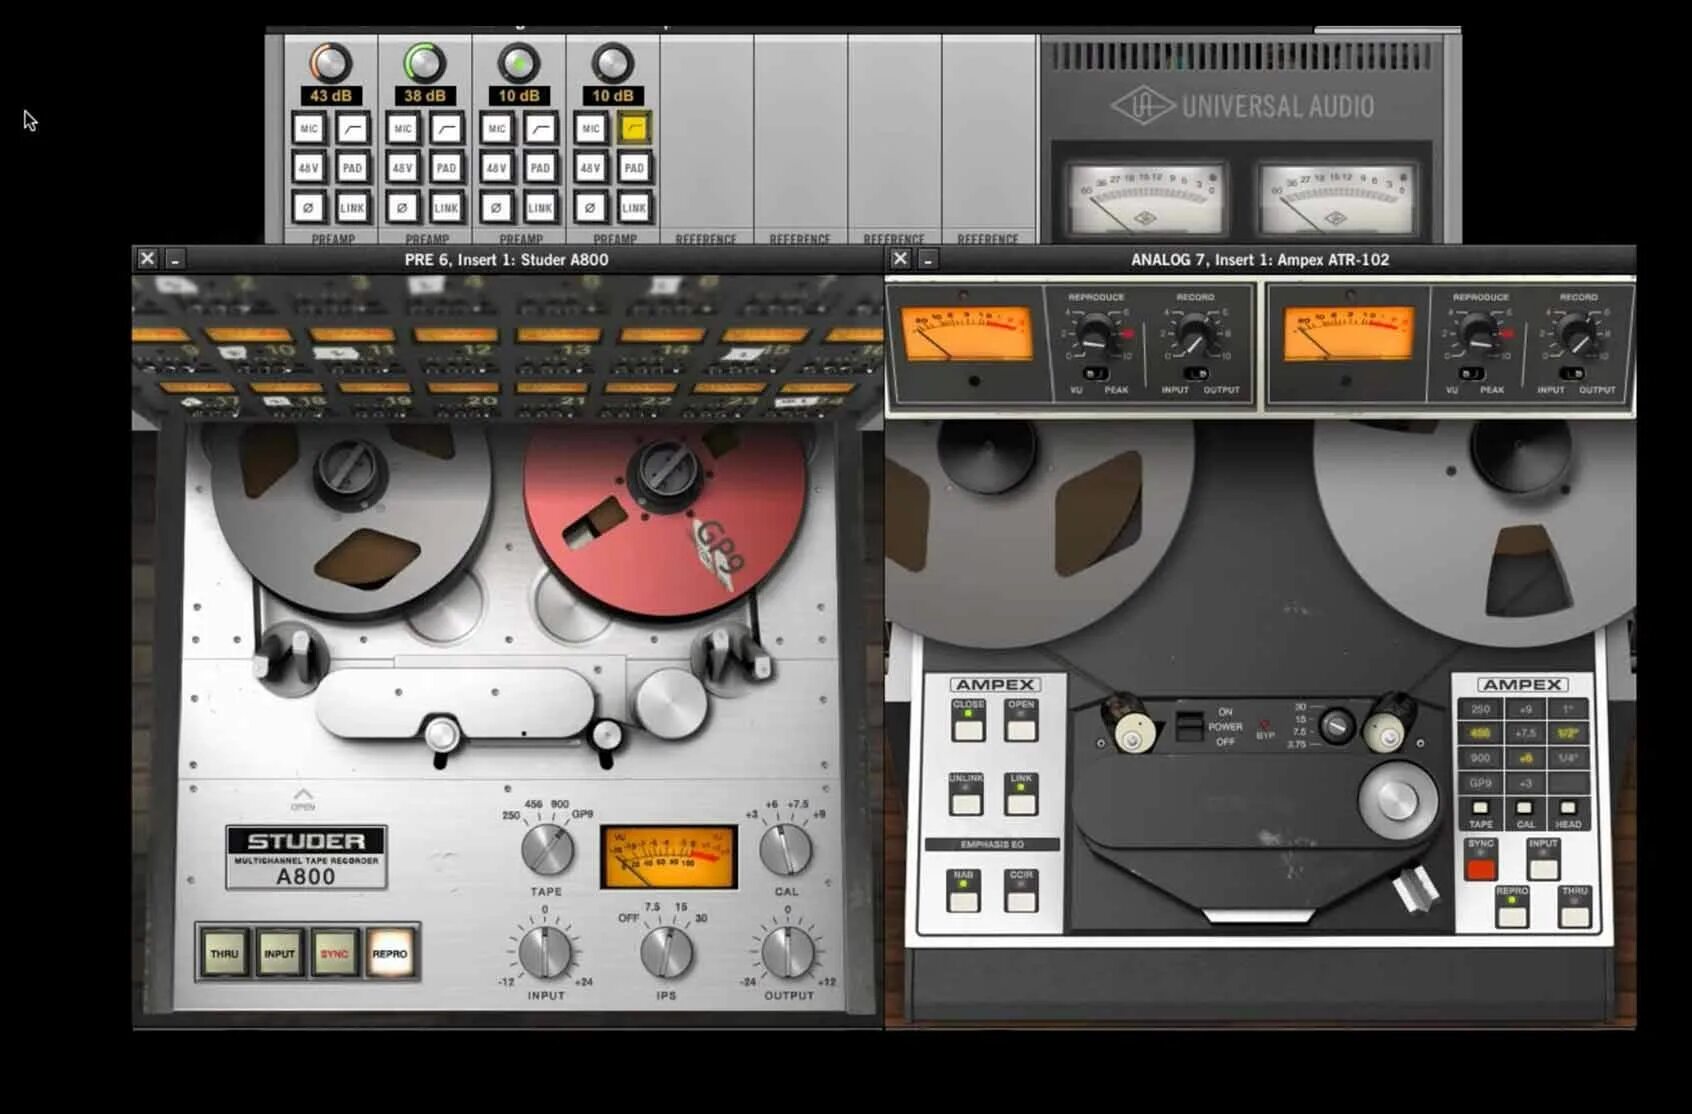Click the left Ampex REPRODUCE knob
Screen dimensions: 1692x1114
1097,333
